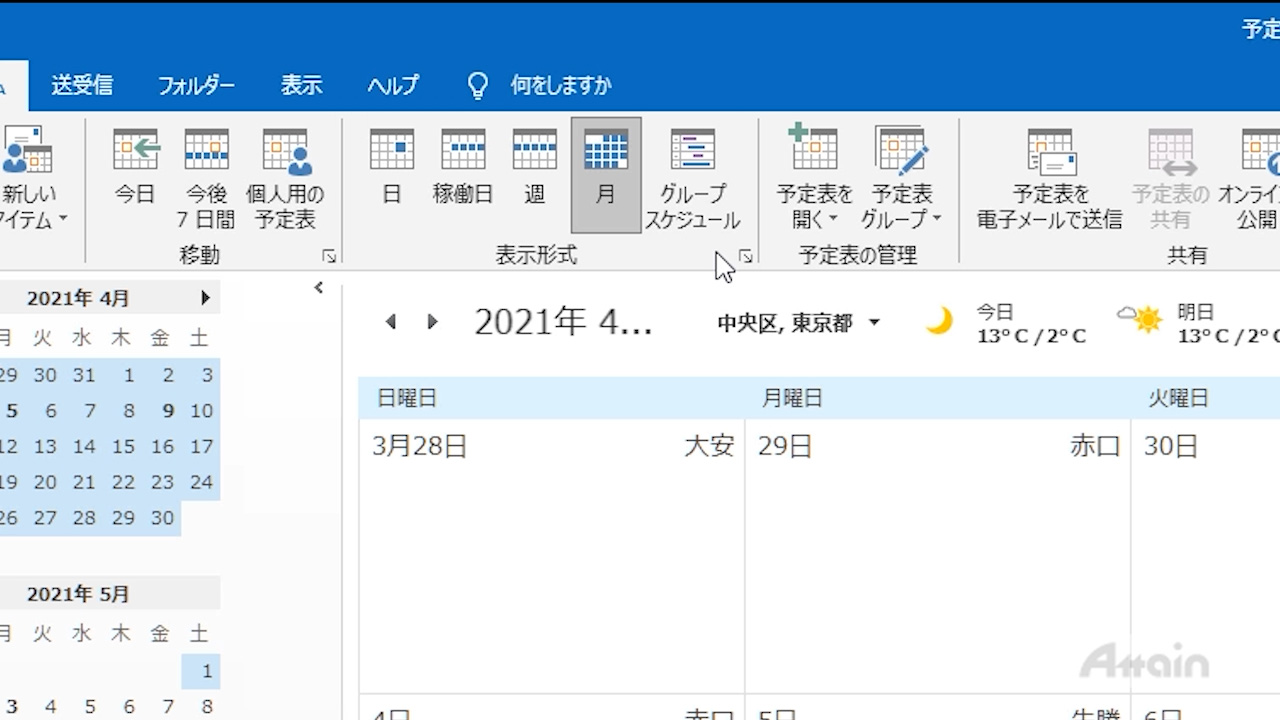The height and width of the screenshot is (720, 1280).
Task: Click the Tell Me (何をしますか) search box
Action: point(560,86)
